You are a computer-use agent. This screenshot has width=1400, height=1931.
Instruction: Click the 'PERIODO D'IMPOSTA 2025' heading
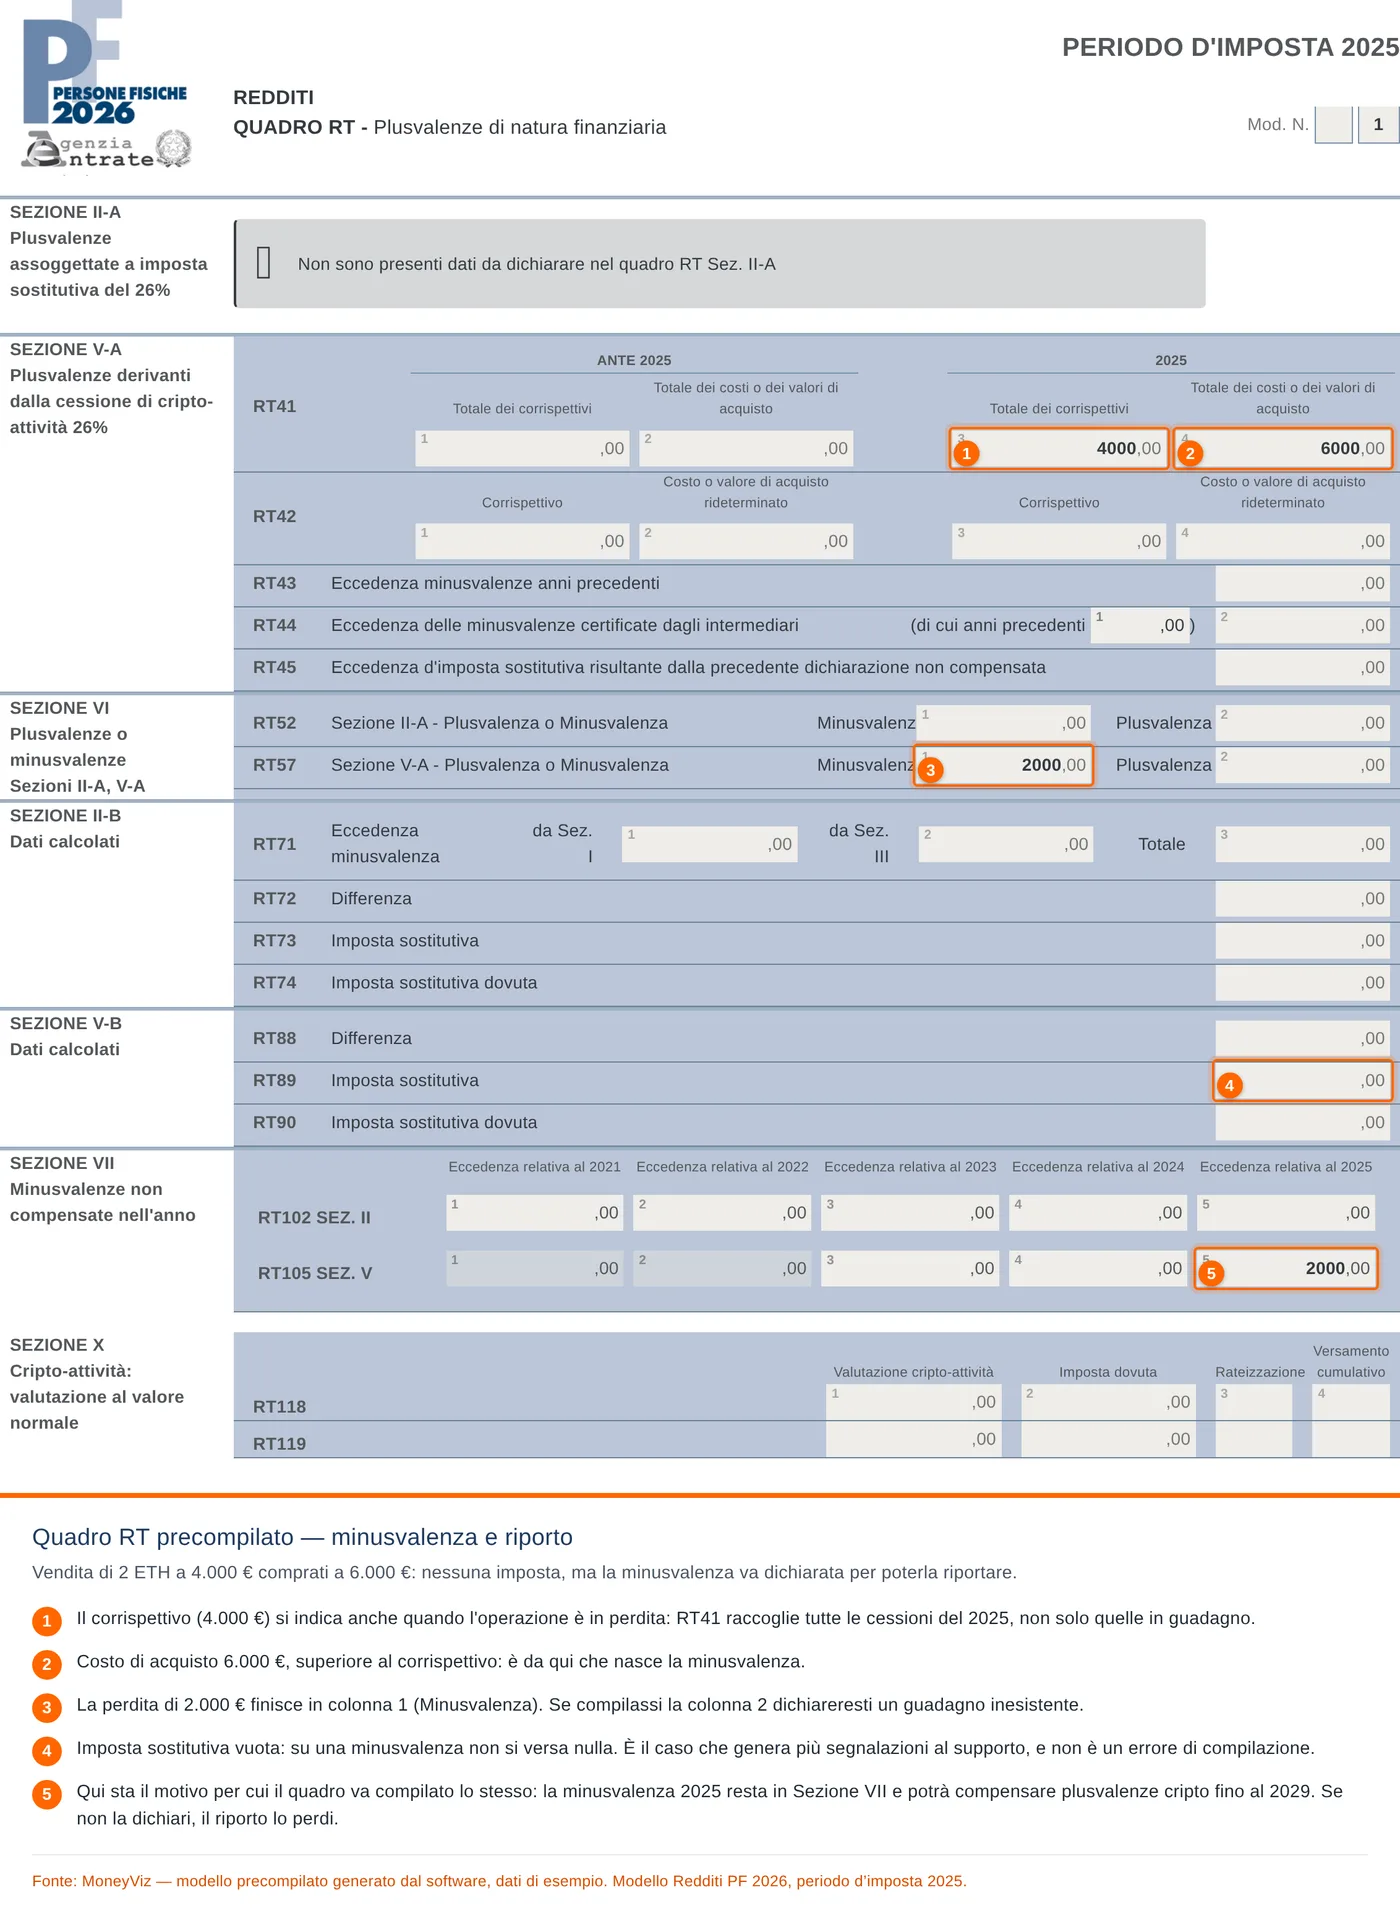pos(1230,47)
